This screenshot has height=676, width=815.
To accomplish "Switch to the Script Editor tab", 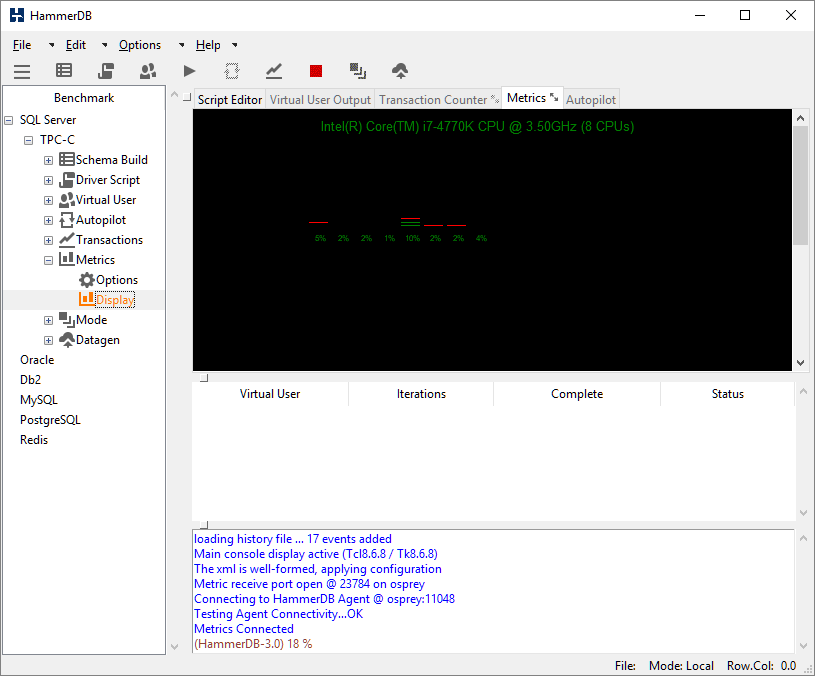I will [230, 100].
